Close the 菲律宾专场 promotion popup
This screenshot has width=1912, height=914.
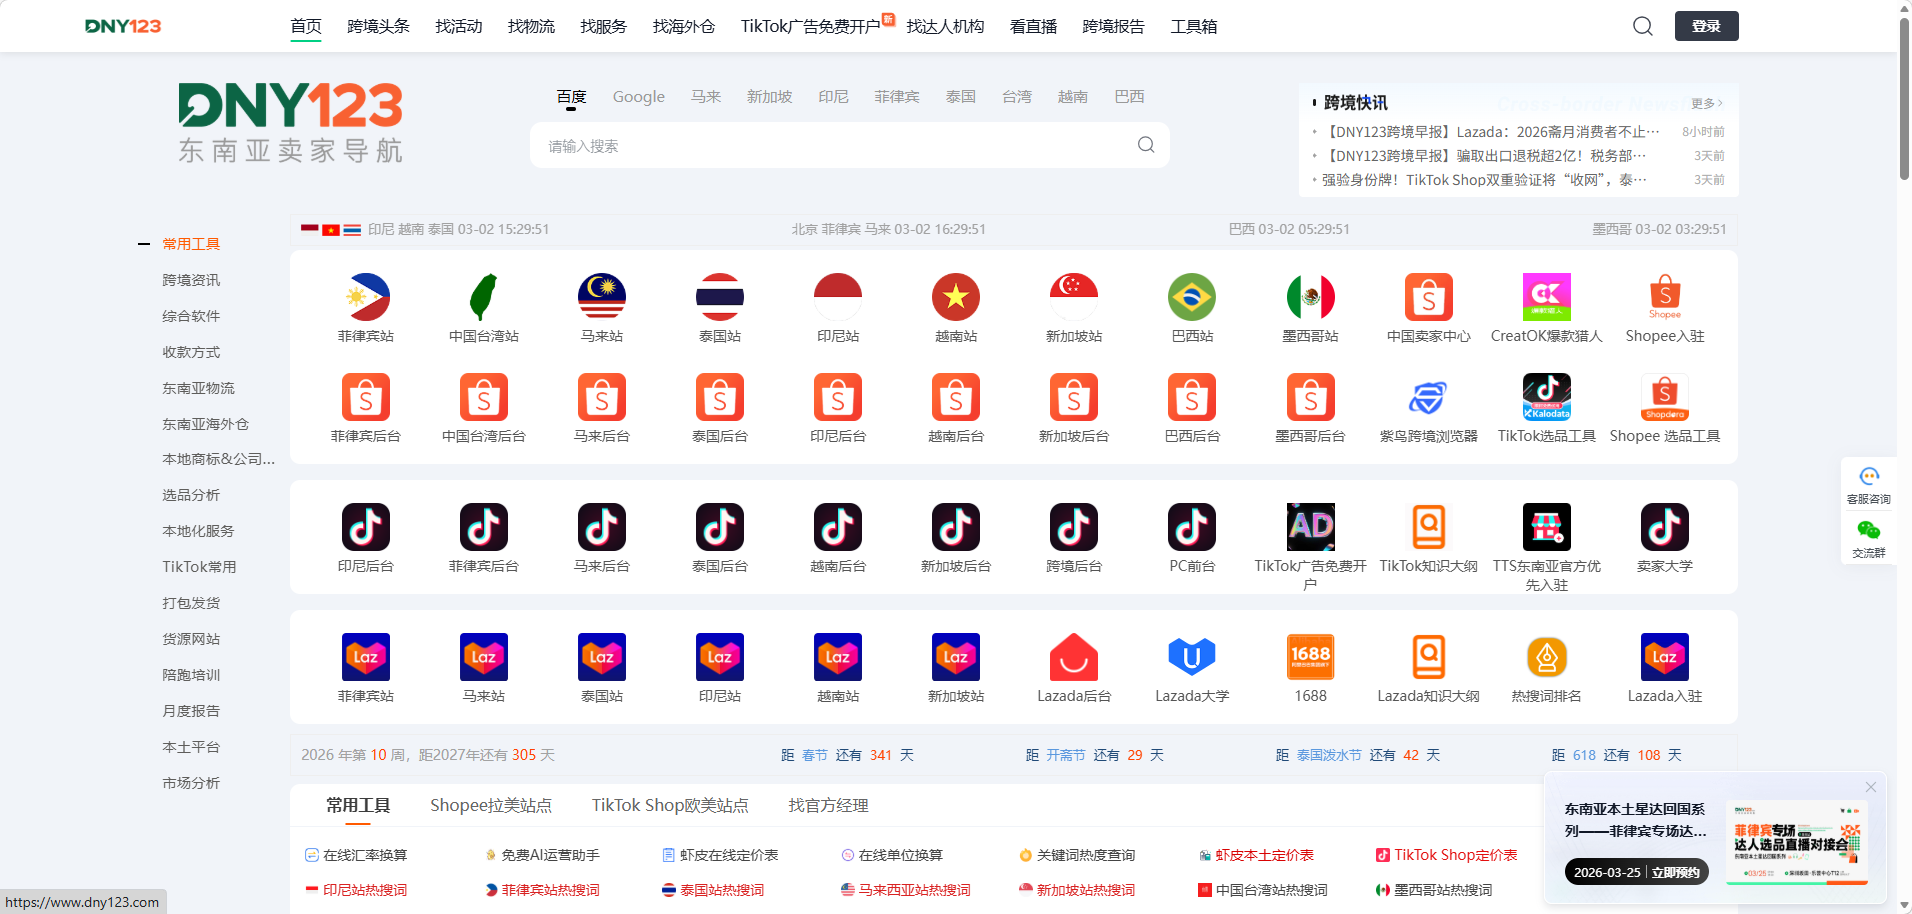[1871, 787]
